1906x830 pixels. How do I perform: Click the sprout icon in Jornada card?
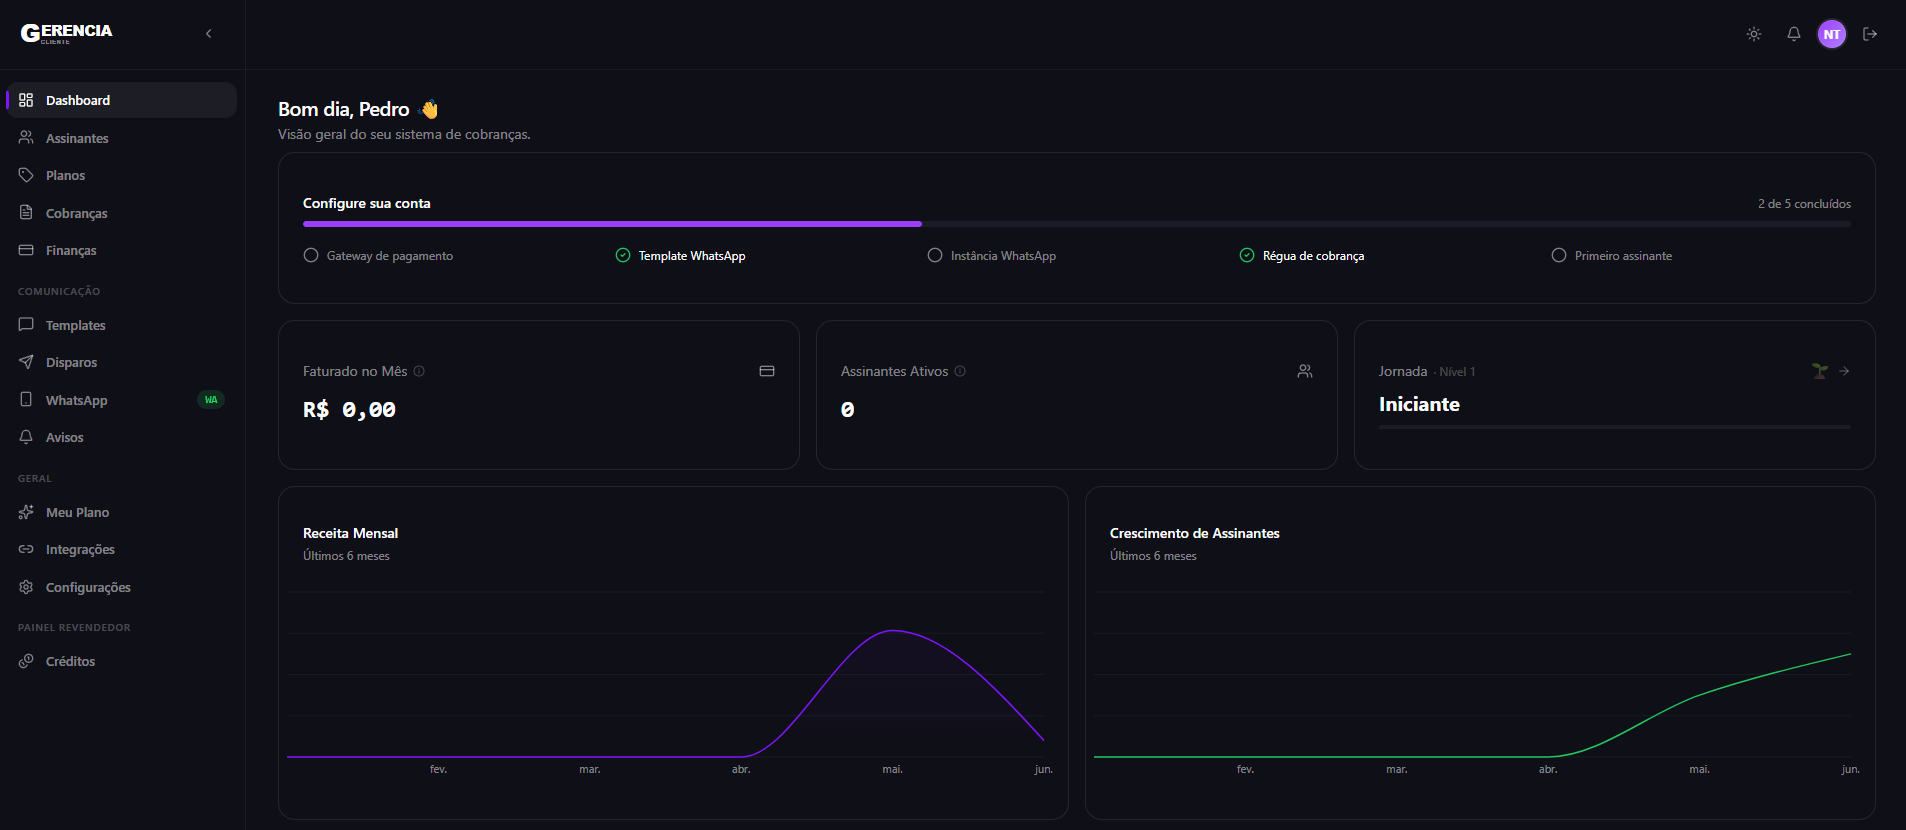[x=1820, y=371]
